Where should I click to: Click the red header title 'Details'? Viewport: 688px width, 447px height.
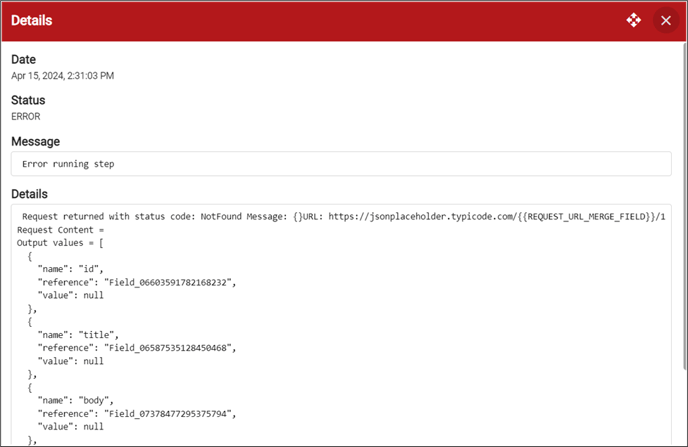tap(32, 20)
